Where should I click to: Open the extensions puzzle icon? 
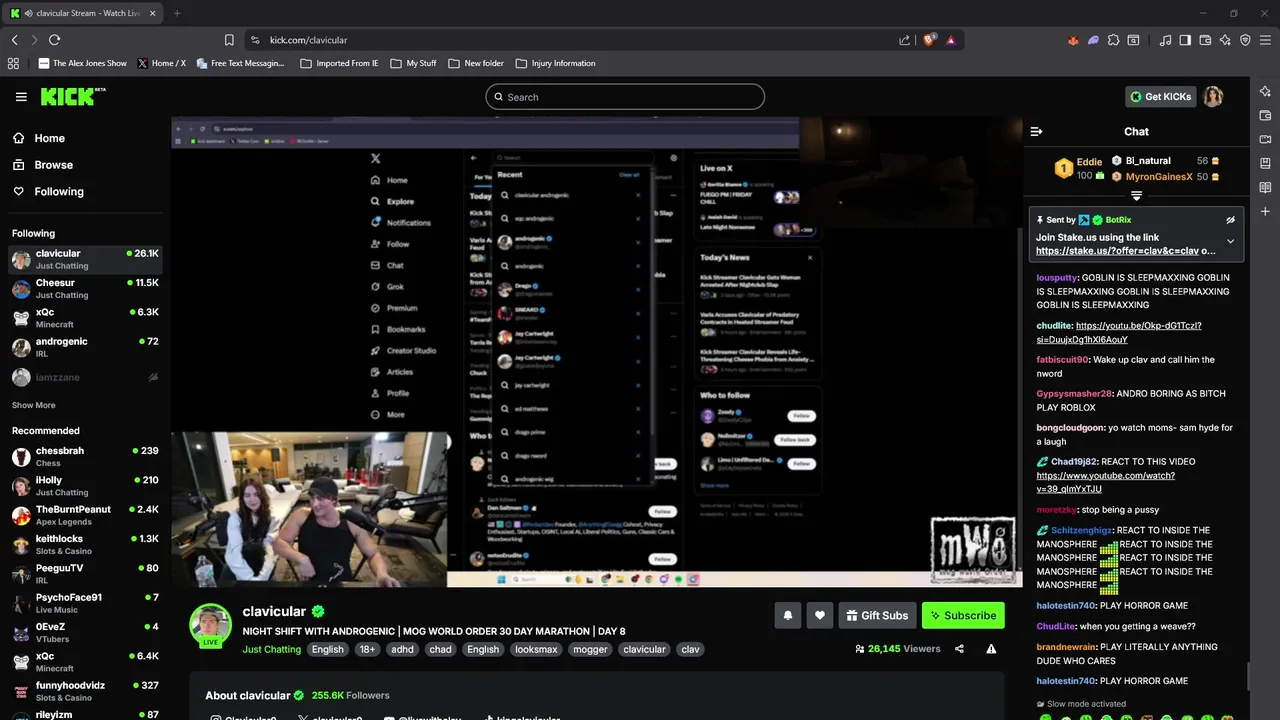1113,40
